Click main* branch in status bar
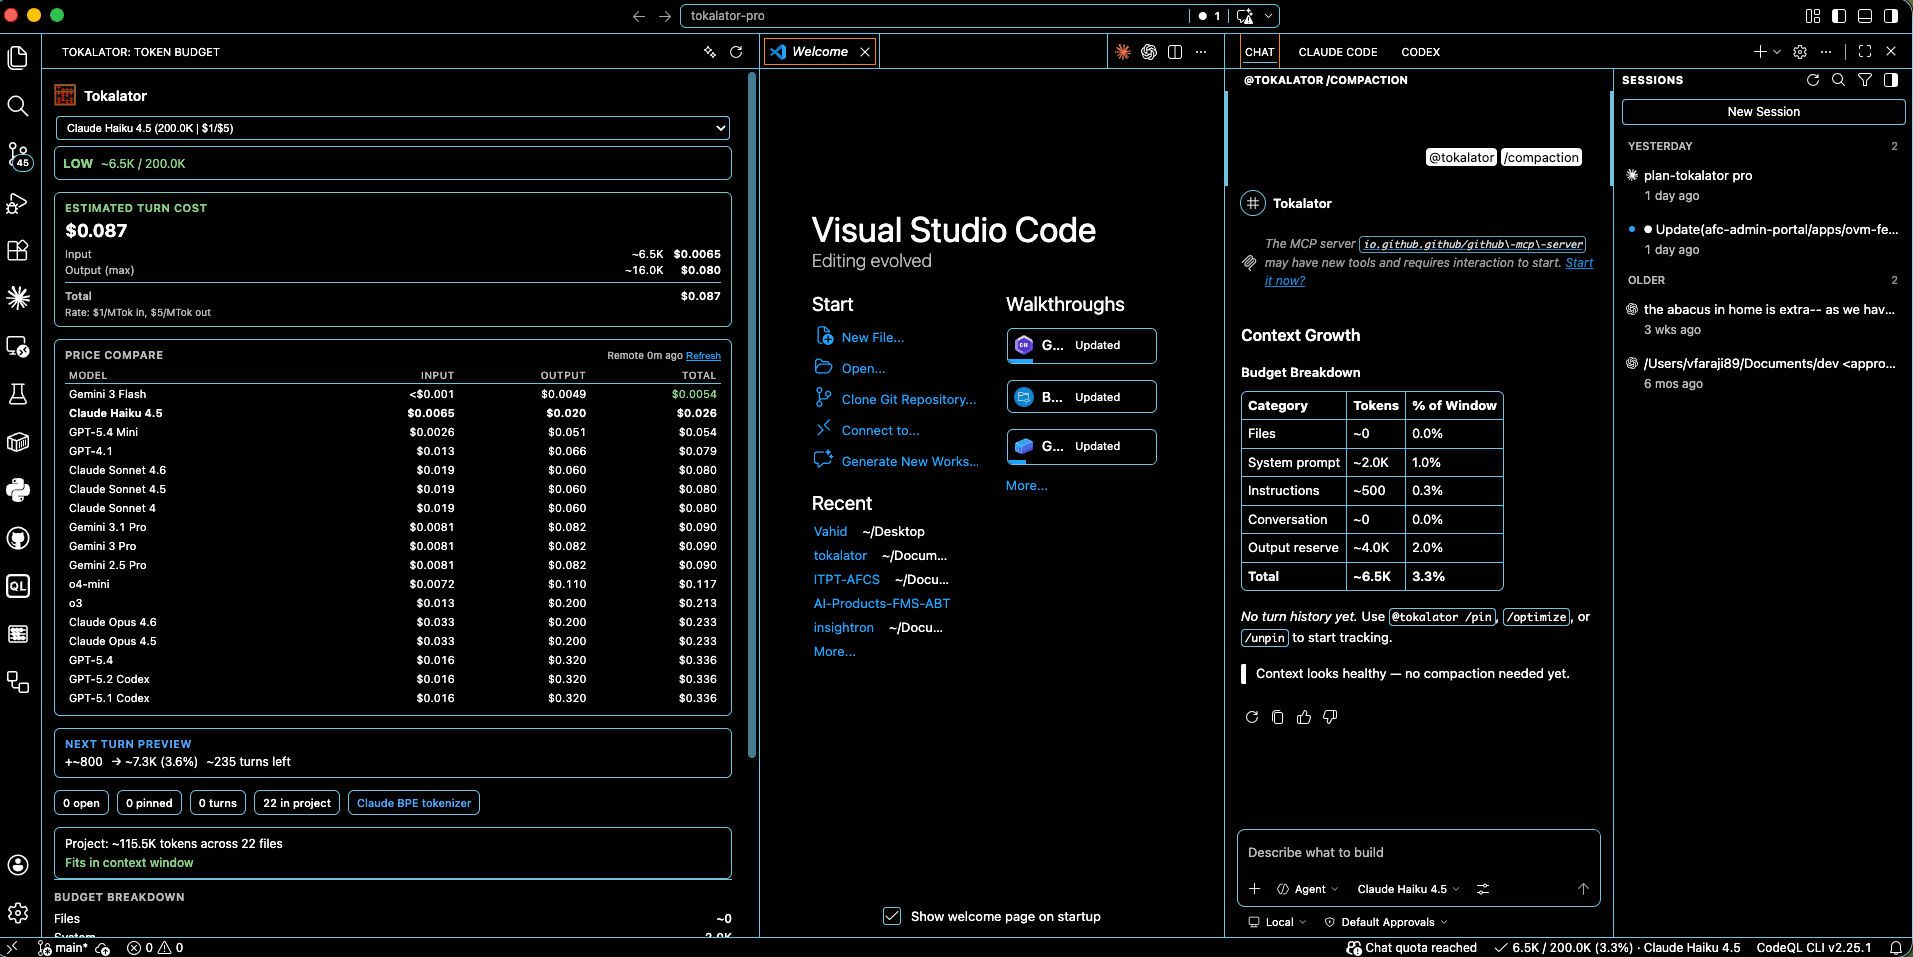 tap(63, 948)
